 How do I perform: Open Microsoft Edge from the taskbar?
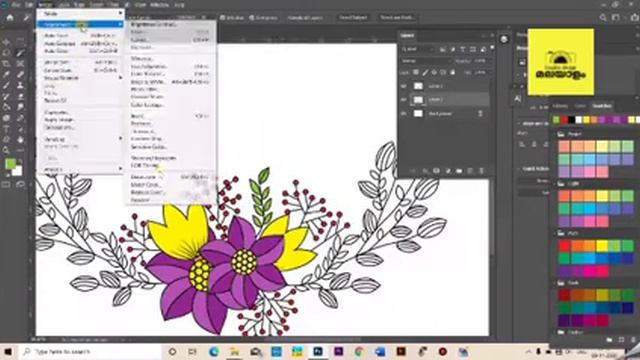[214, 351]
